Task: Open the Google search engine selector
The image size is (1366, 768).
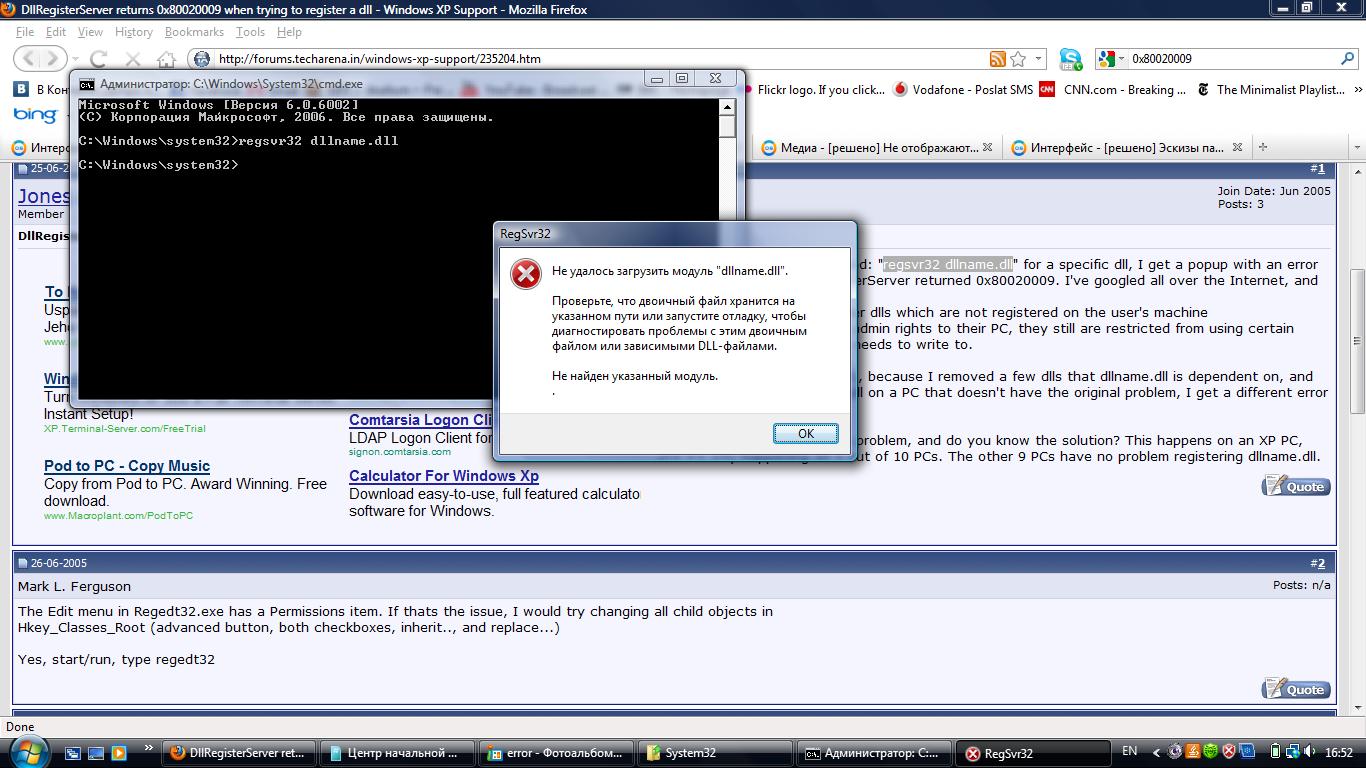Action: pos(1112,59)
